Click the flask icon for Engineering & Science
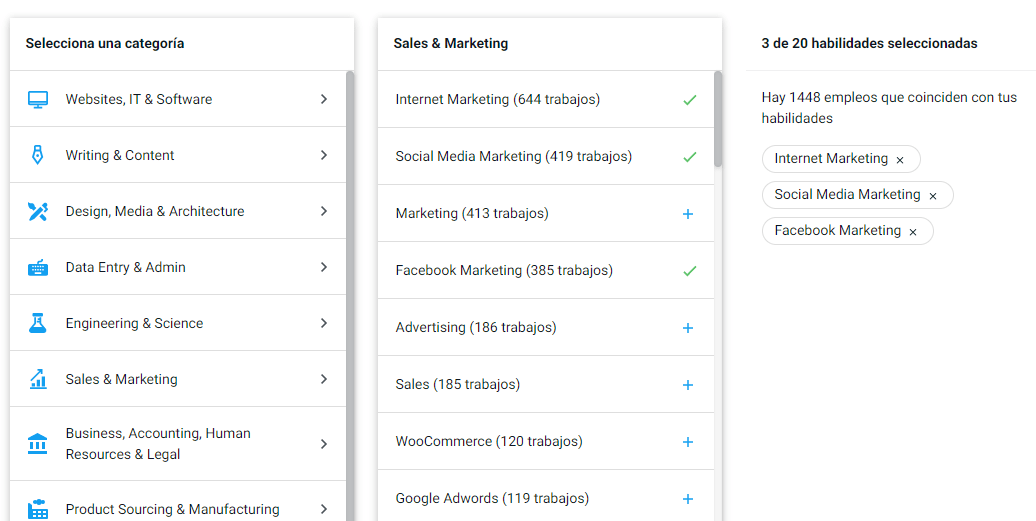1036x521 pixels. coord(38,323)
